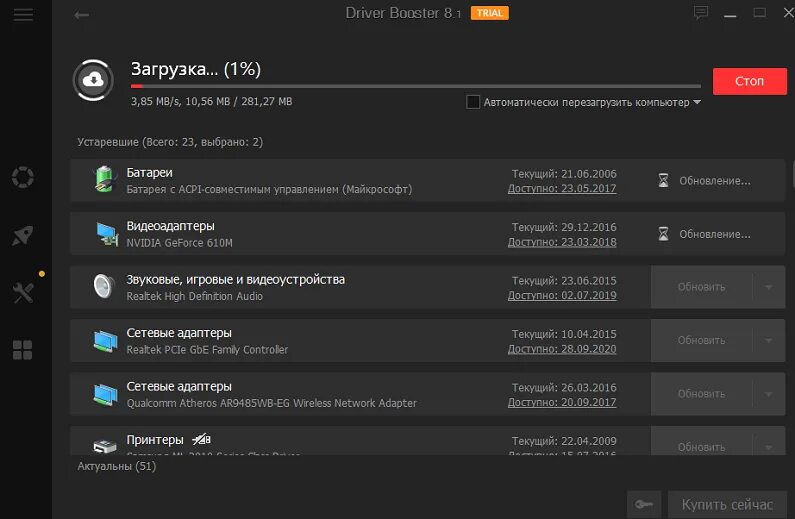Click the license key icon button
The image size is (795, 519).
(644, 504)
